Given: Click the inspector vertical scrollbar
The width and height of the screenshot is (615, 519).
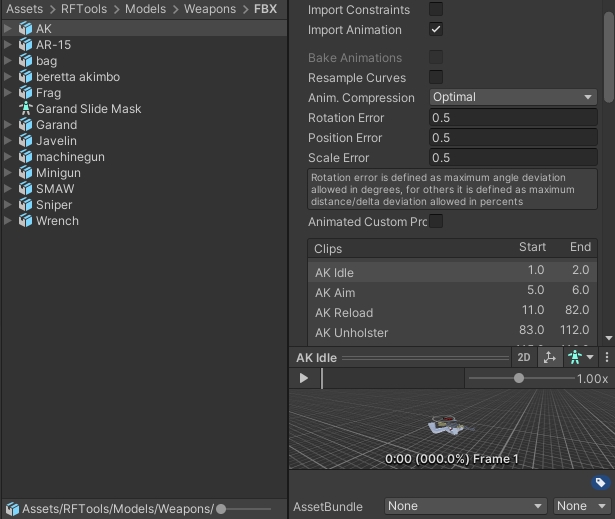Looking at the screenshot, I should coord(609,57).
